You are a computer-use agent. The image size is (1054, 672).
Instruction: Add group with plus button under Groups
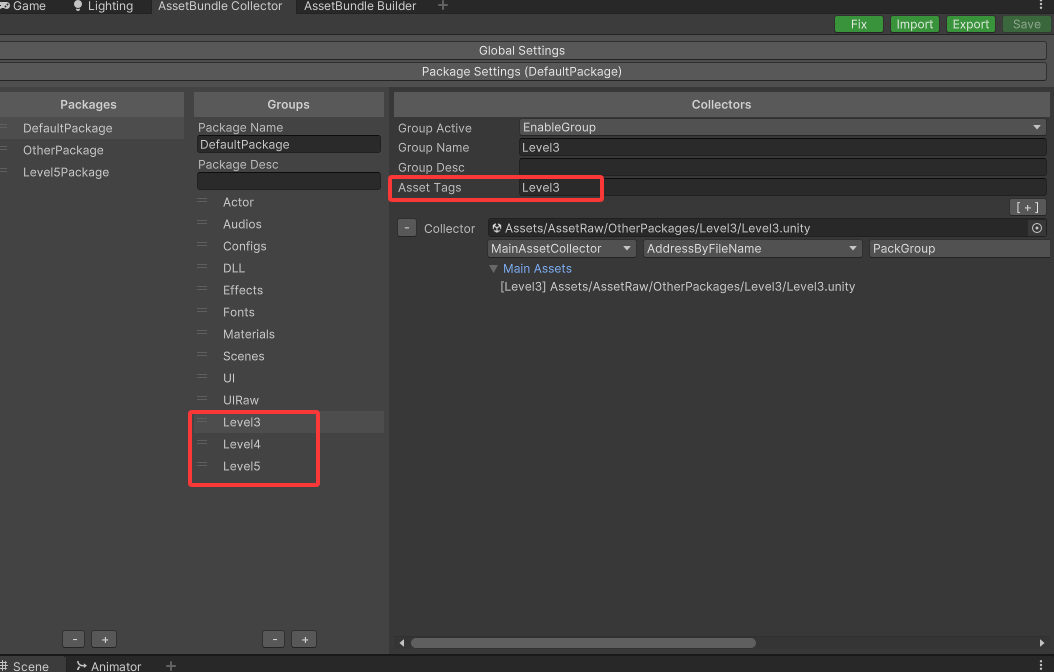pyautogui.click(x=305, y=640)
